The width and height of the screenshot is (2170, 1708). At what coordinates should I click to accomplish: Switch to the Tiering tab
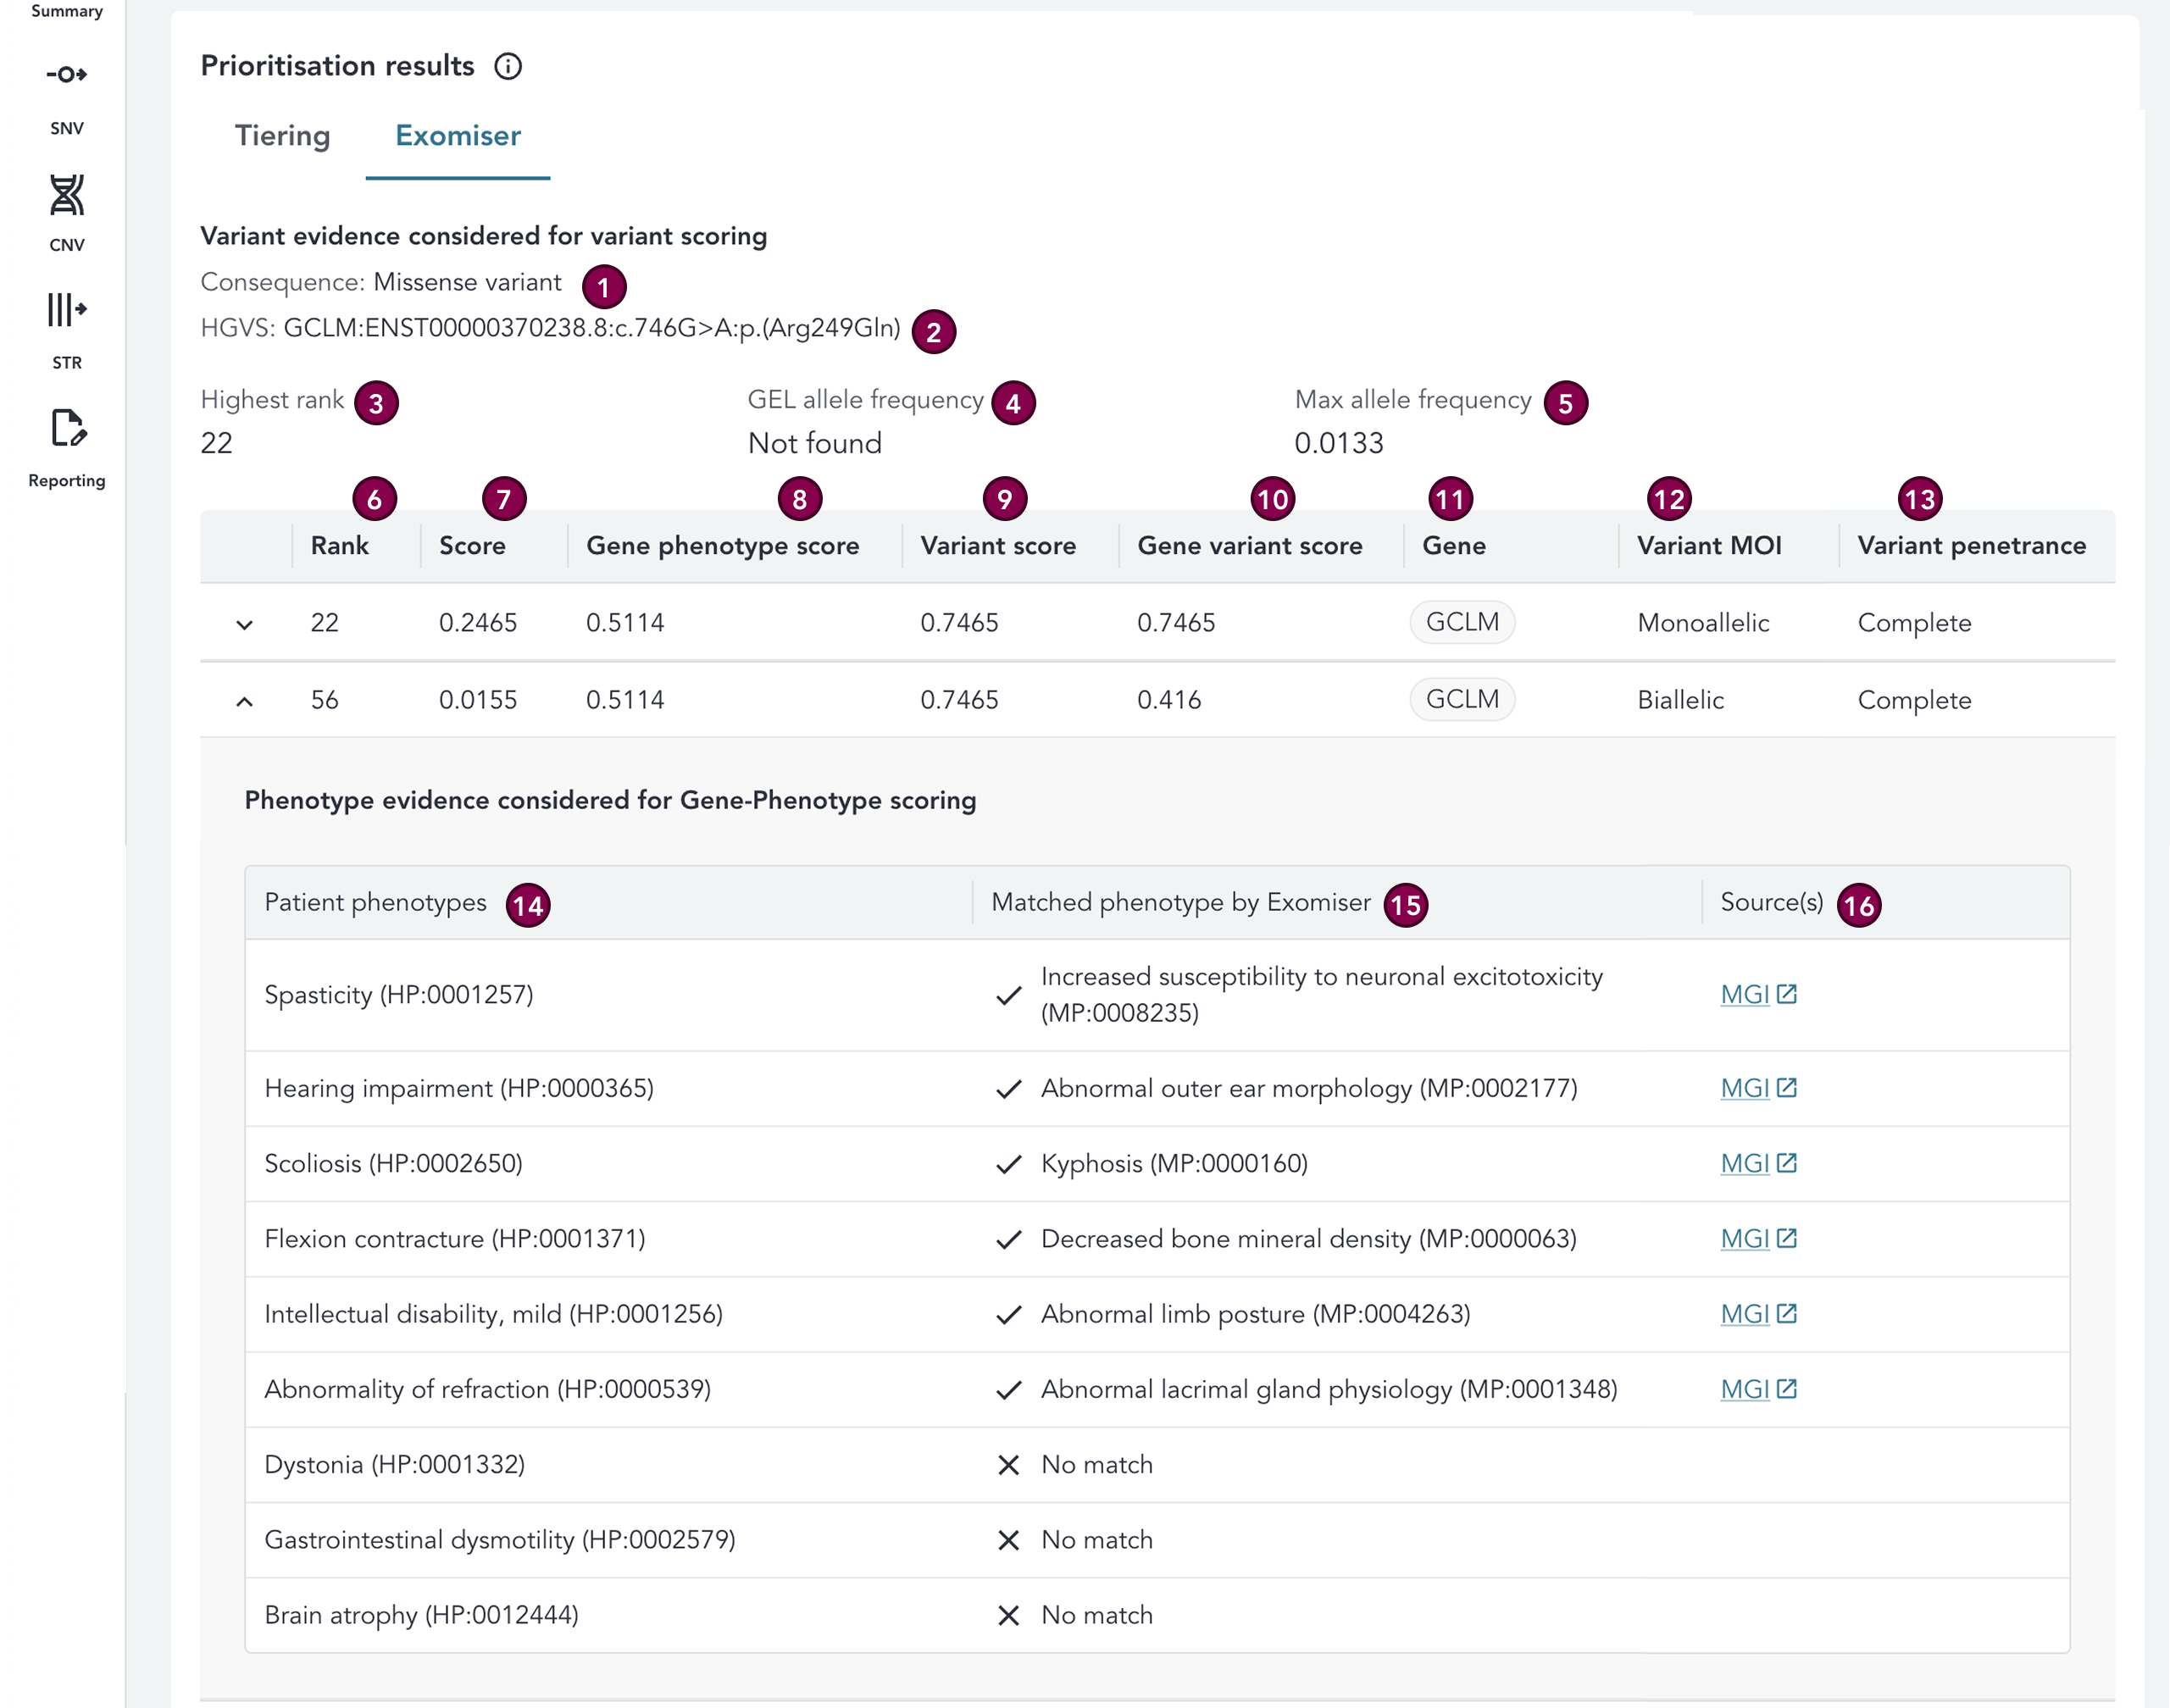click(x=283, y=135)
